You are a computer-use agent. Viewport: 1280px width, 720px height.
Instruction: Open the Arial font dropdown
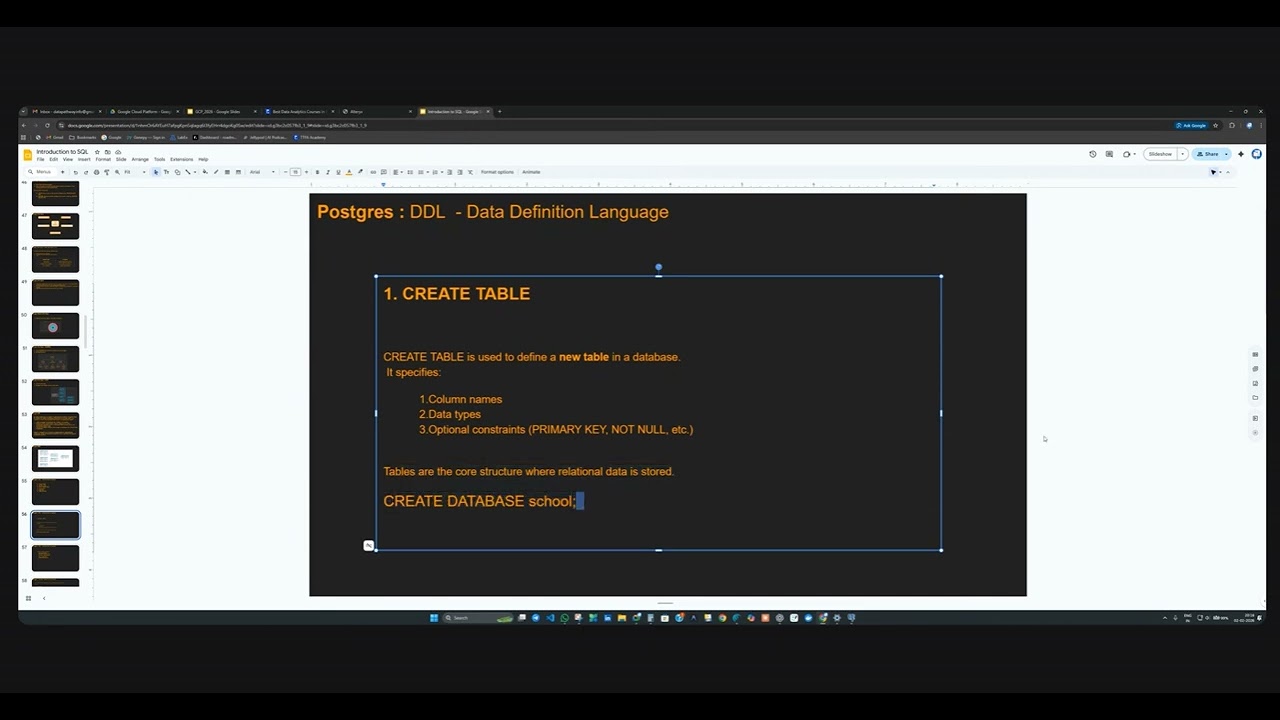pyautogui.click(x=263, y=172)
